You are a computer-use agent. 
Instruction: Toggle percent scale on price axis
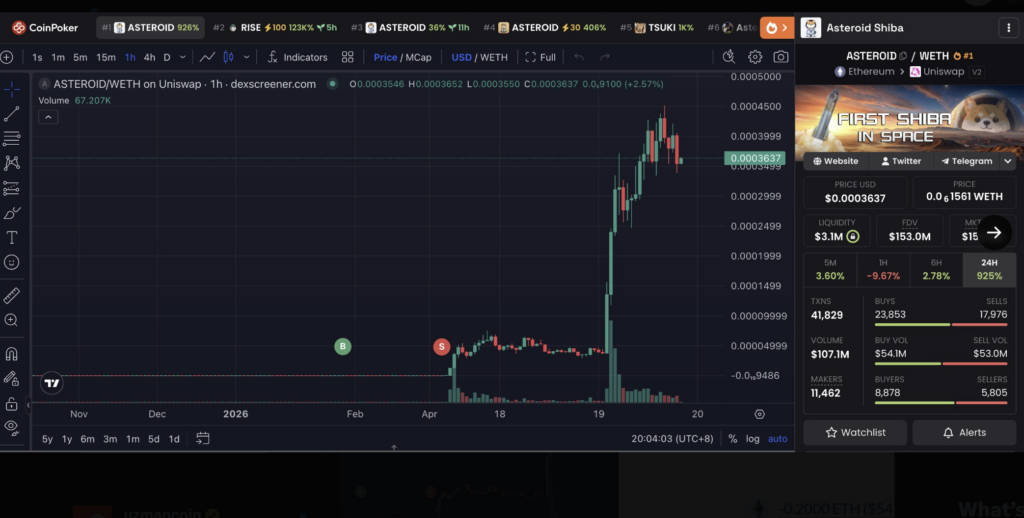click(x=732, y=439)
